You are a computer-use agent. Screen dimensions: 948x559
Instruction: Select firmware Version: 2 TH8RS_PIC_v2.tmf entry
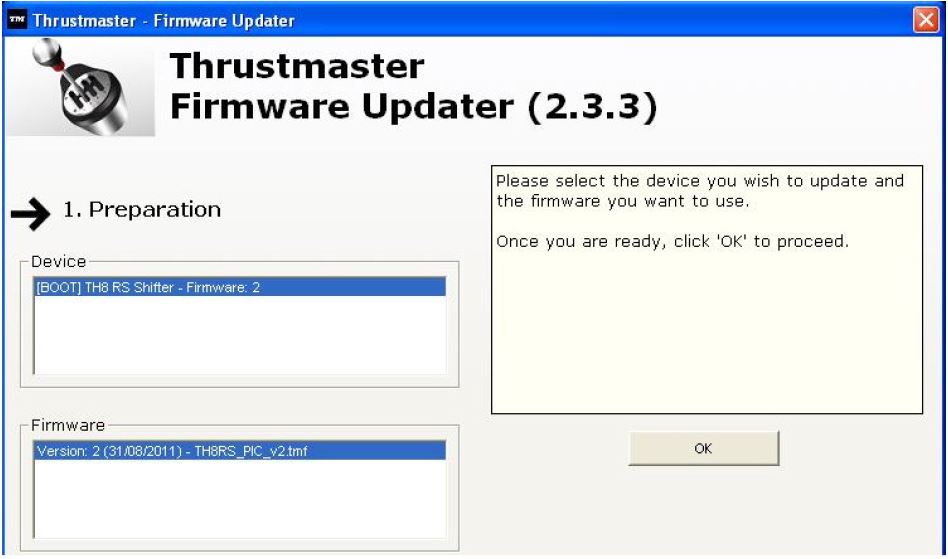point(240,451)
